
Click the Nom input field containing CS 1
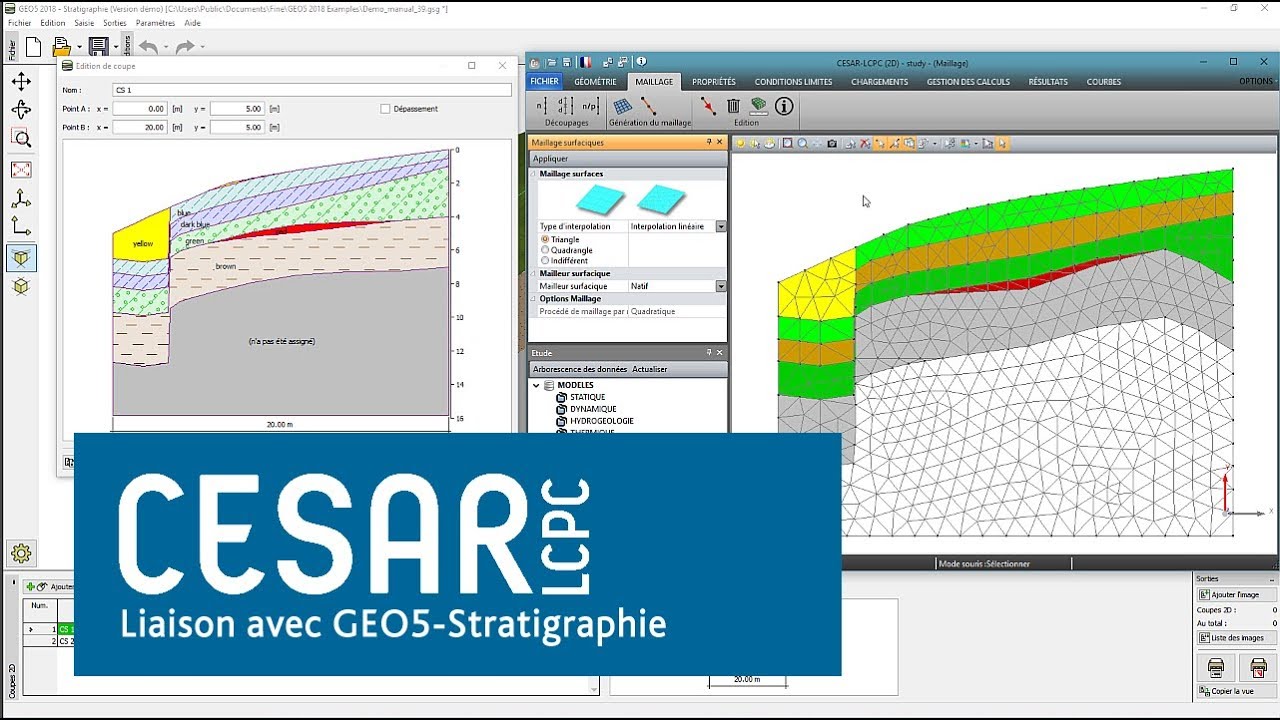click(x=312, y=90)
